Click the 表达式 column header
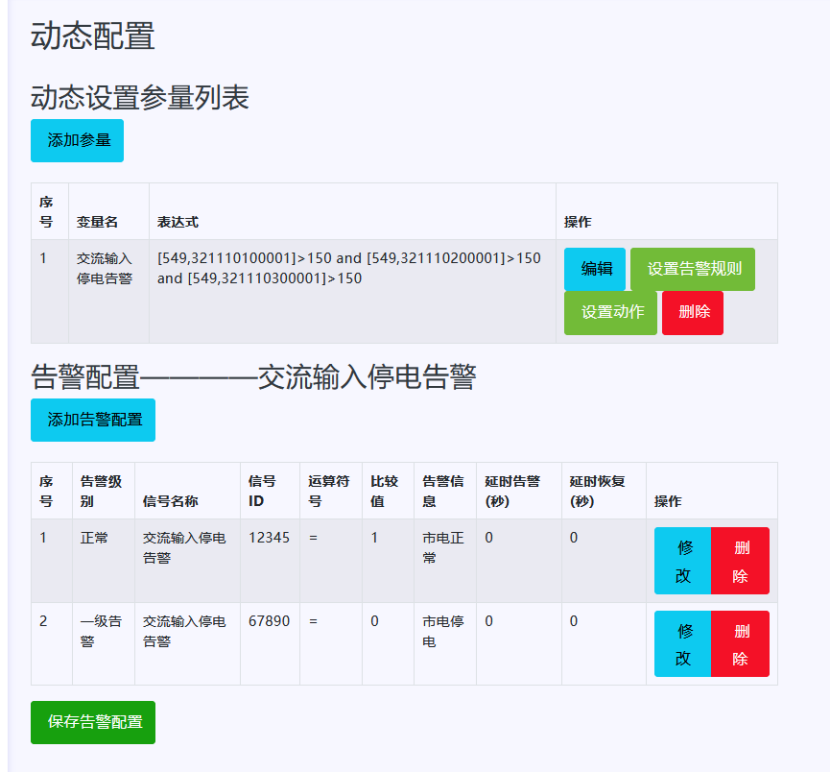831x772 pixels. 178,222
